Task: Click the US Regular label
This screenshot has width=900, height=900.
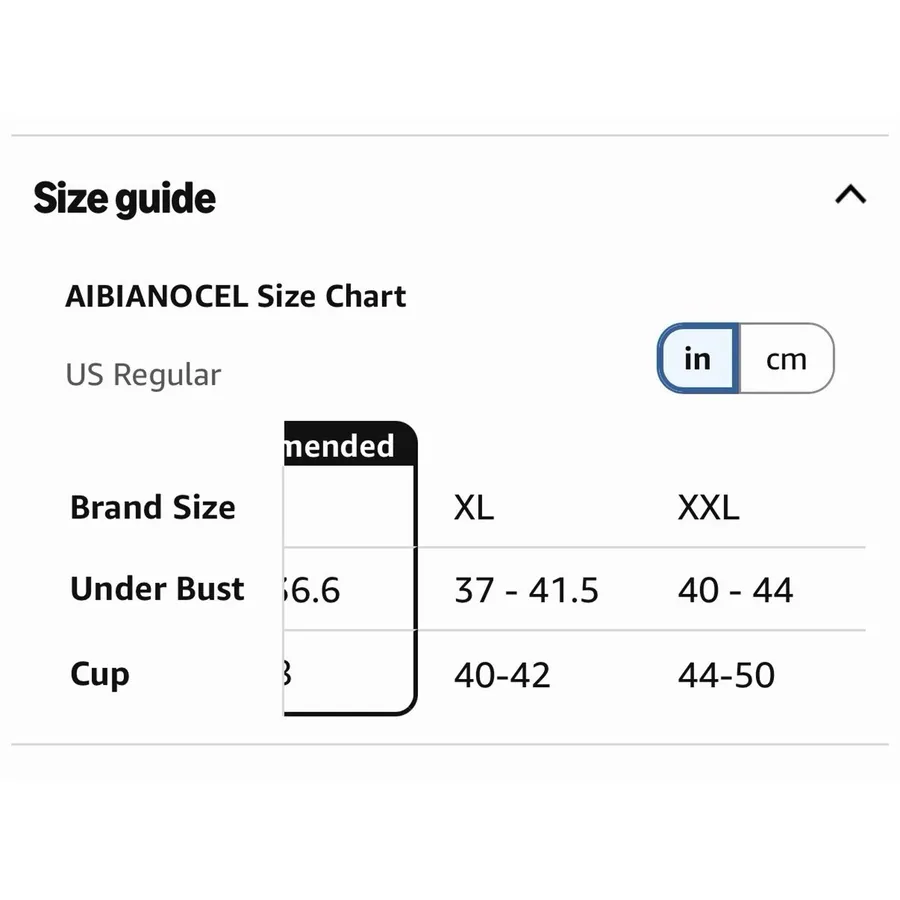Action: [143, 375]
